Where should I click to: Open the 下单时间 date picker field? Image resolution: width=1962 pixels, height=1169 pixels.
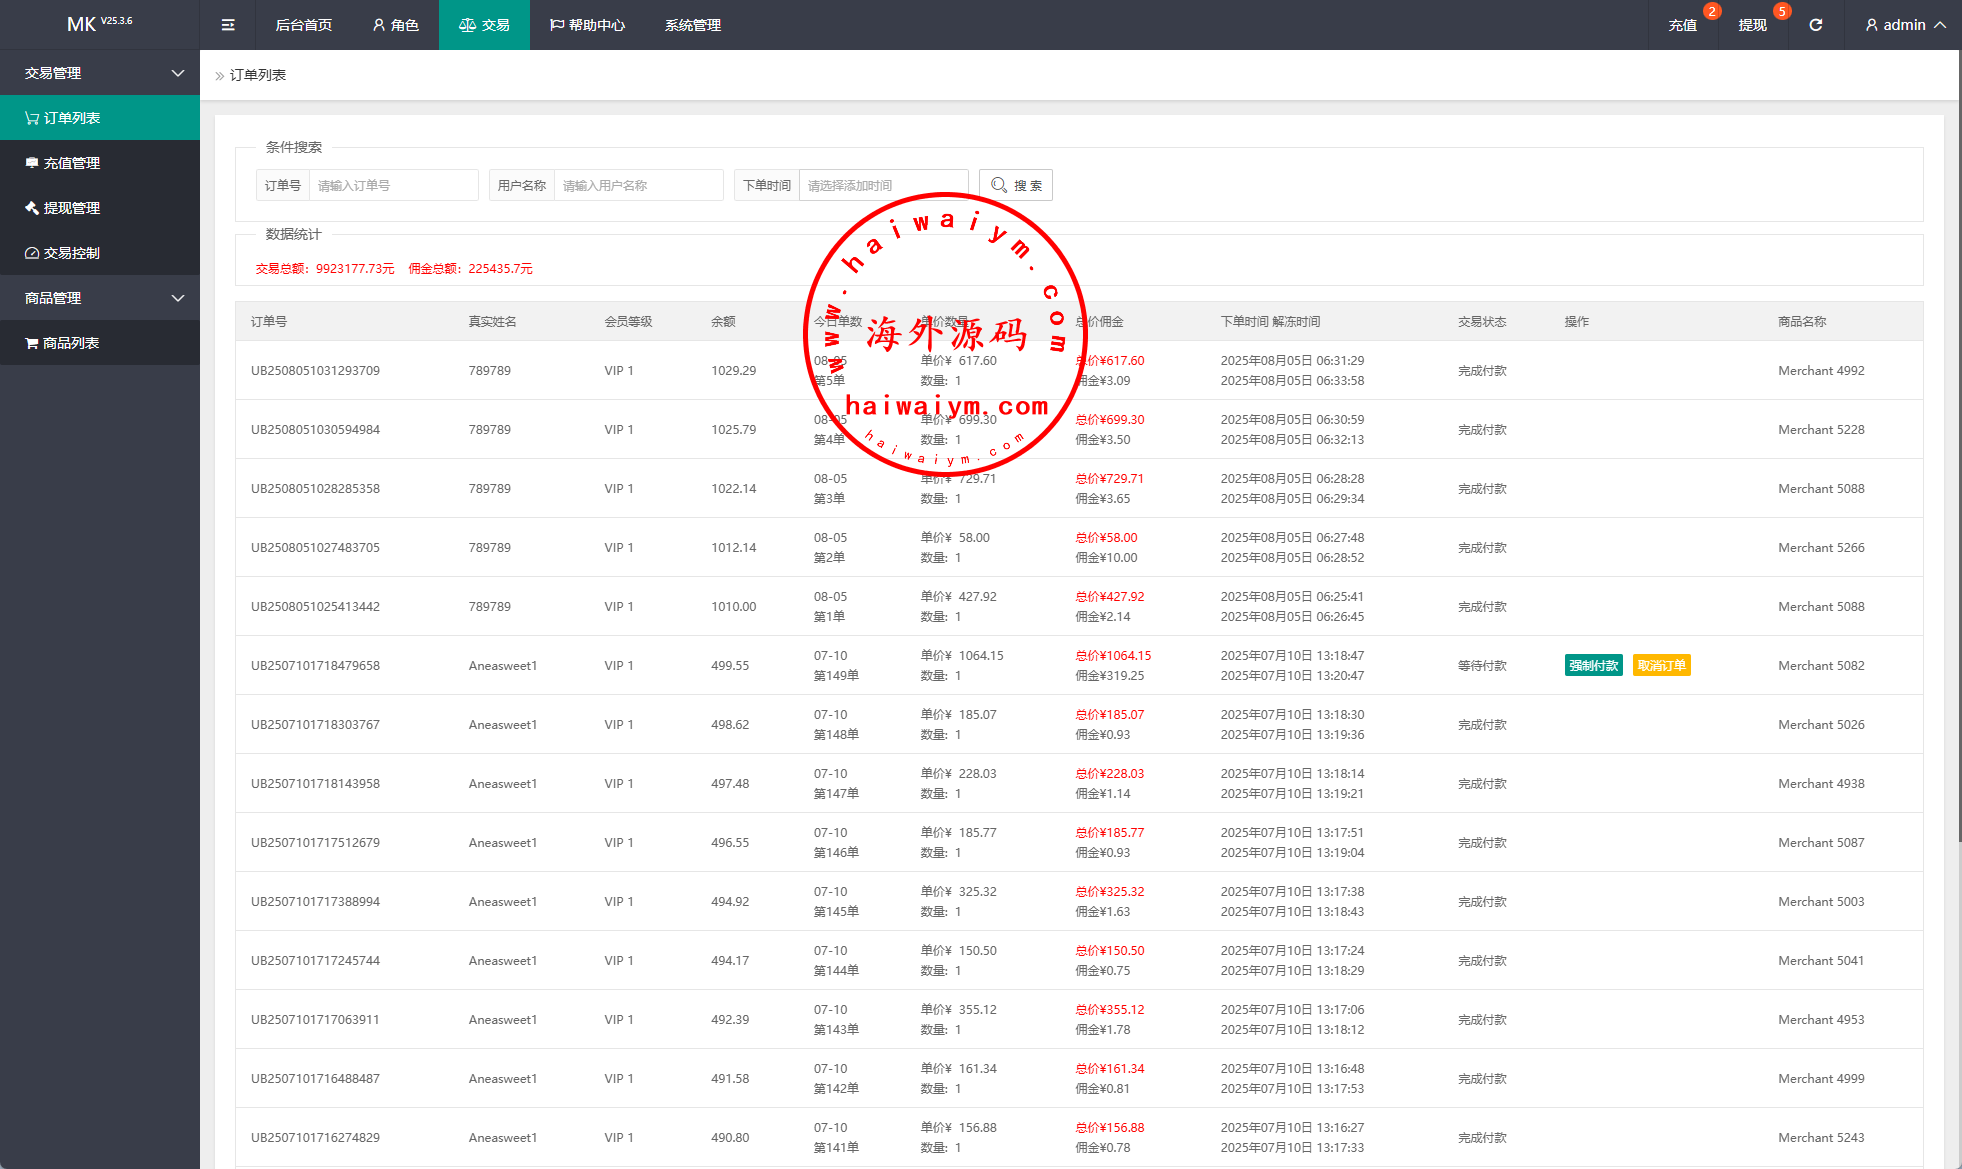pos(883,185)
